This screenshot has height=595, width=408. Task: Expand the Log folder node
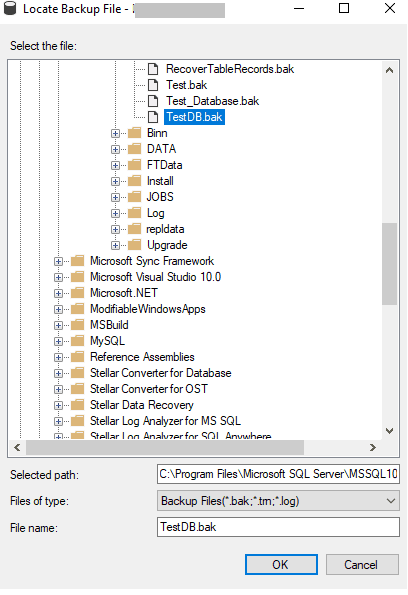point(115,214)
